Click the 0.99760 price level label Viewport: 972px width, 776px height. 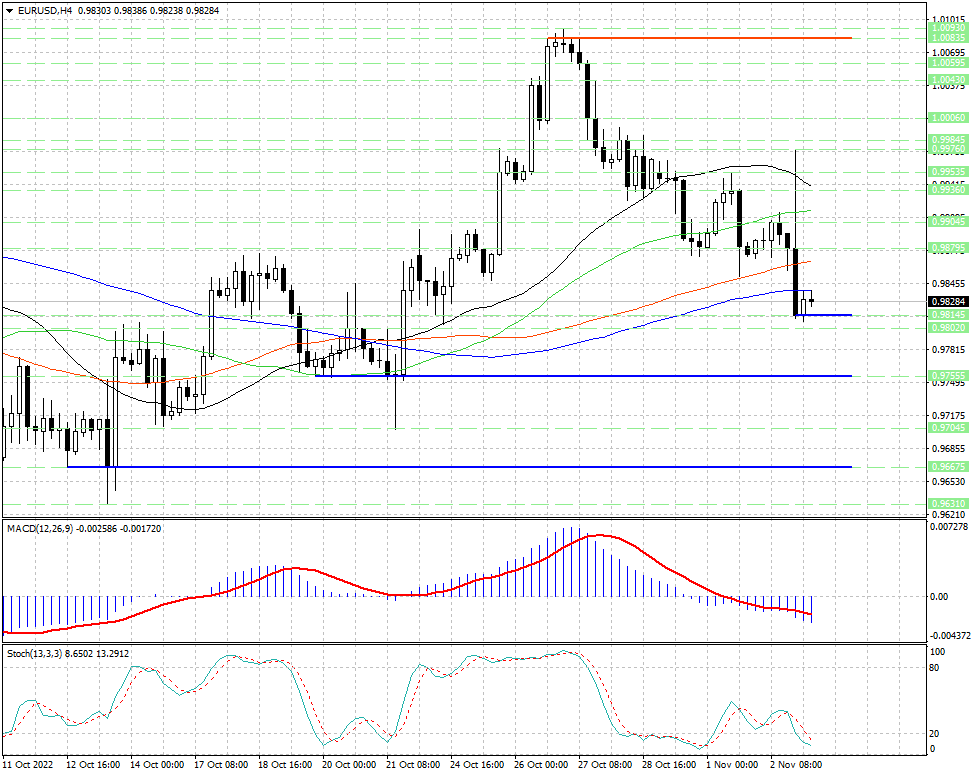(948, 149)
